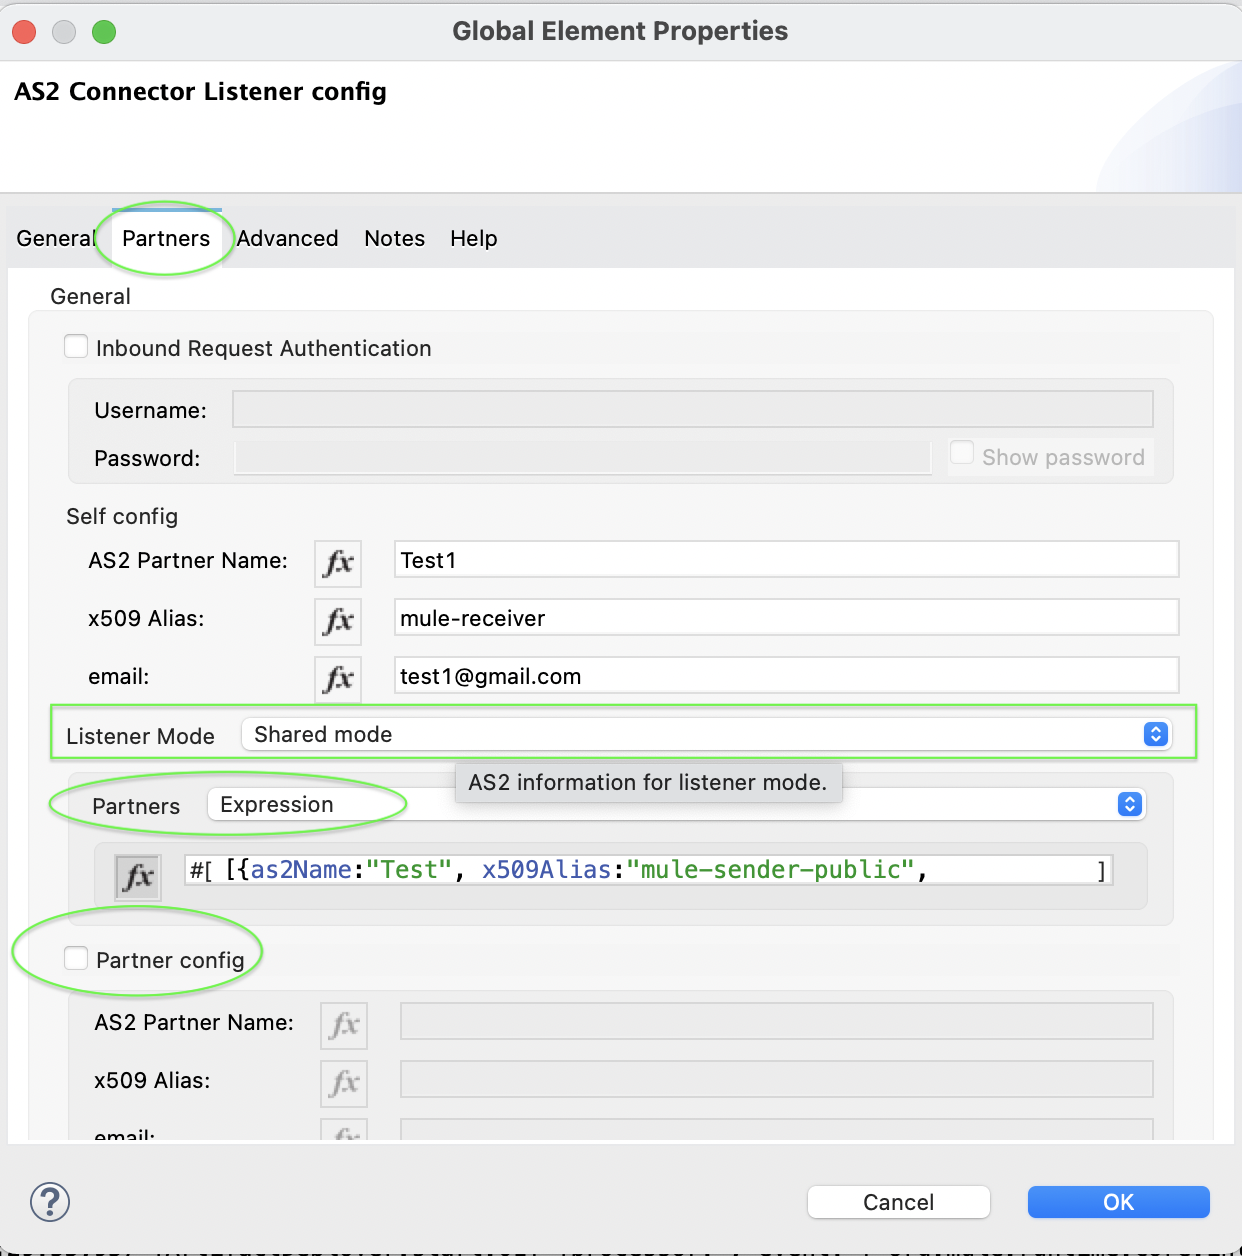Switch to the Advanced tab
Viewport: 1242px width, 1256px height.
(288, 239)
